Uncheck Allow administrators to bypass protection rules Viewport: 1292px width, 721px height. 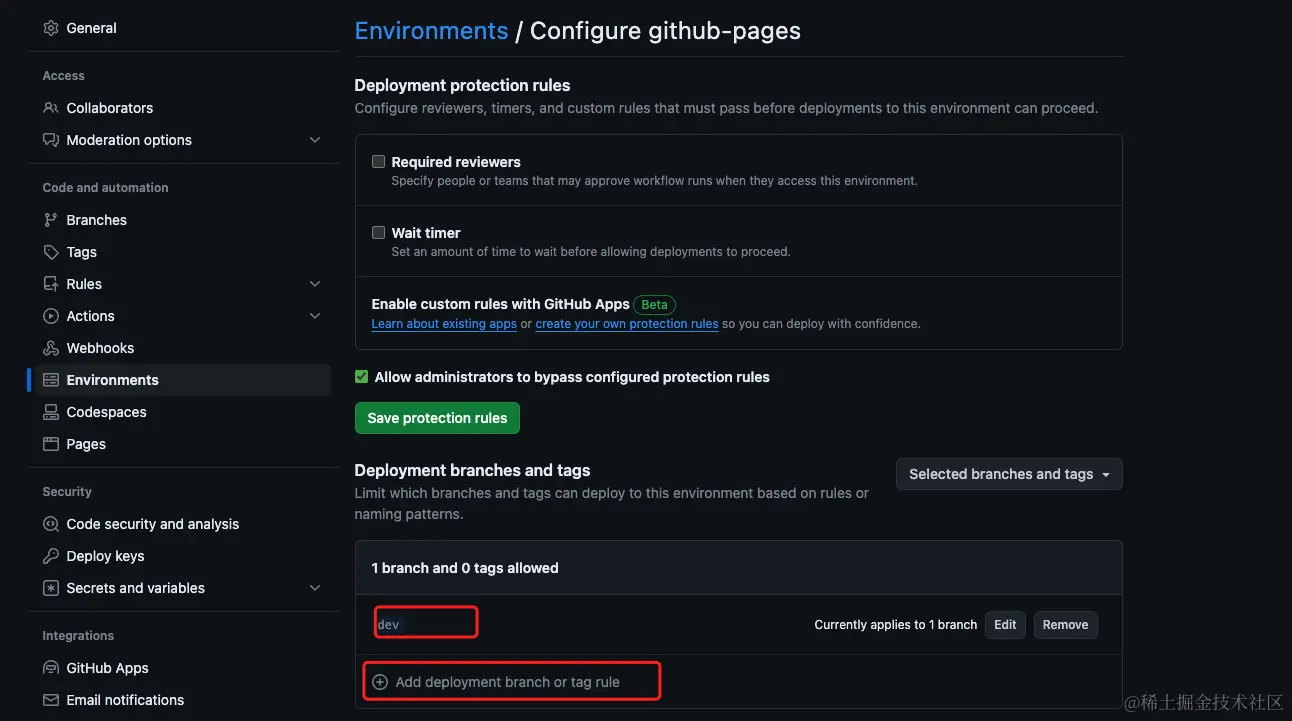click(361, 377)
